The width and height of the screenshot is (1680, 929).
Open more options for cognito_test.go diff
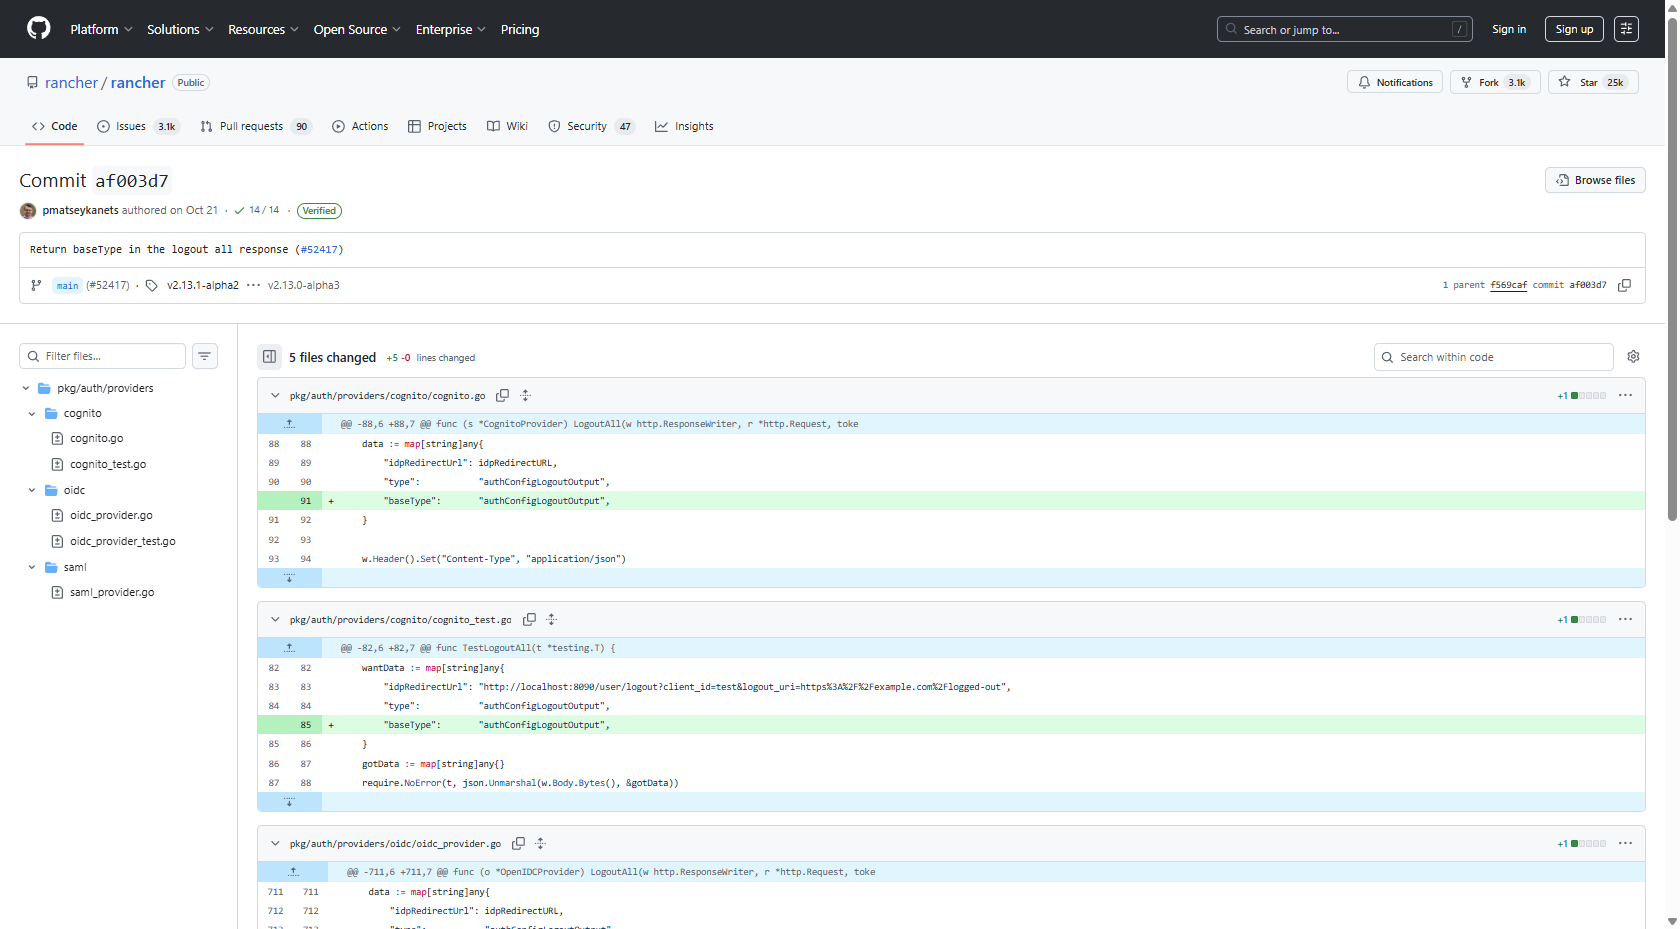pos(1625,620)
